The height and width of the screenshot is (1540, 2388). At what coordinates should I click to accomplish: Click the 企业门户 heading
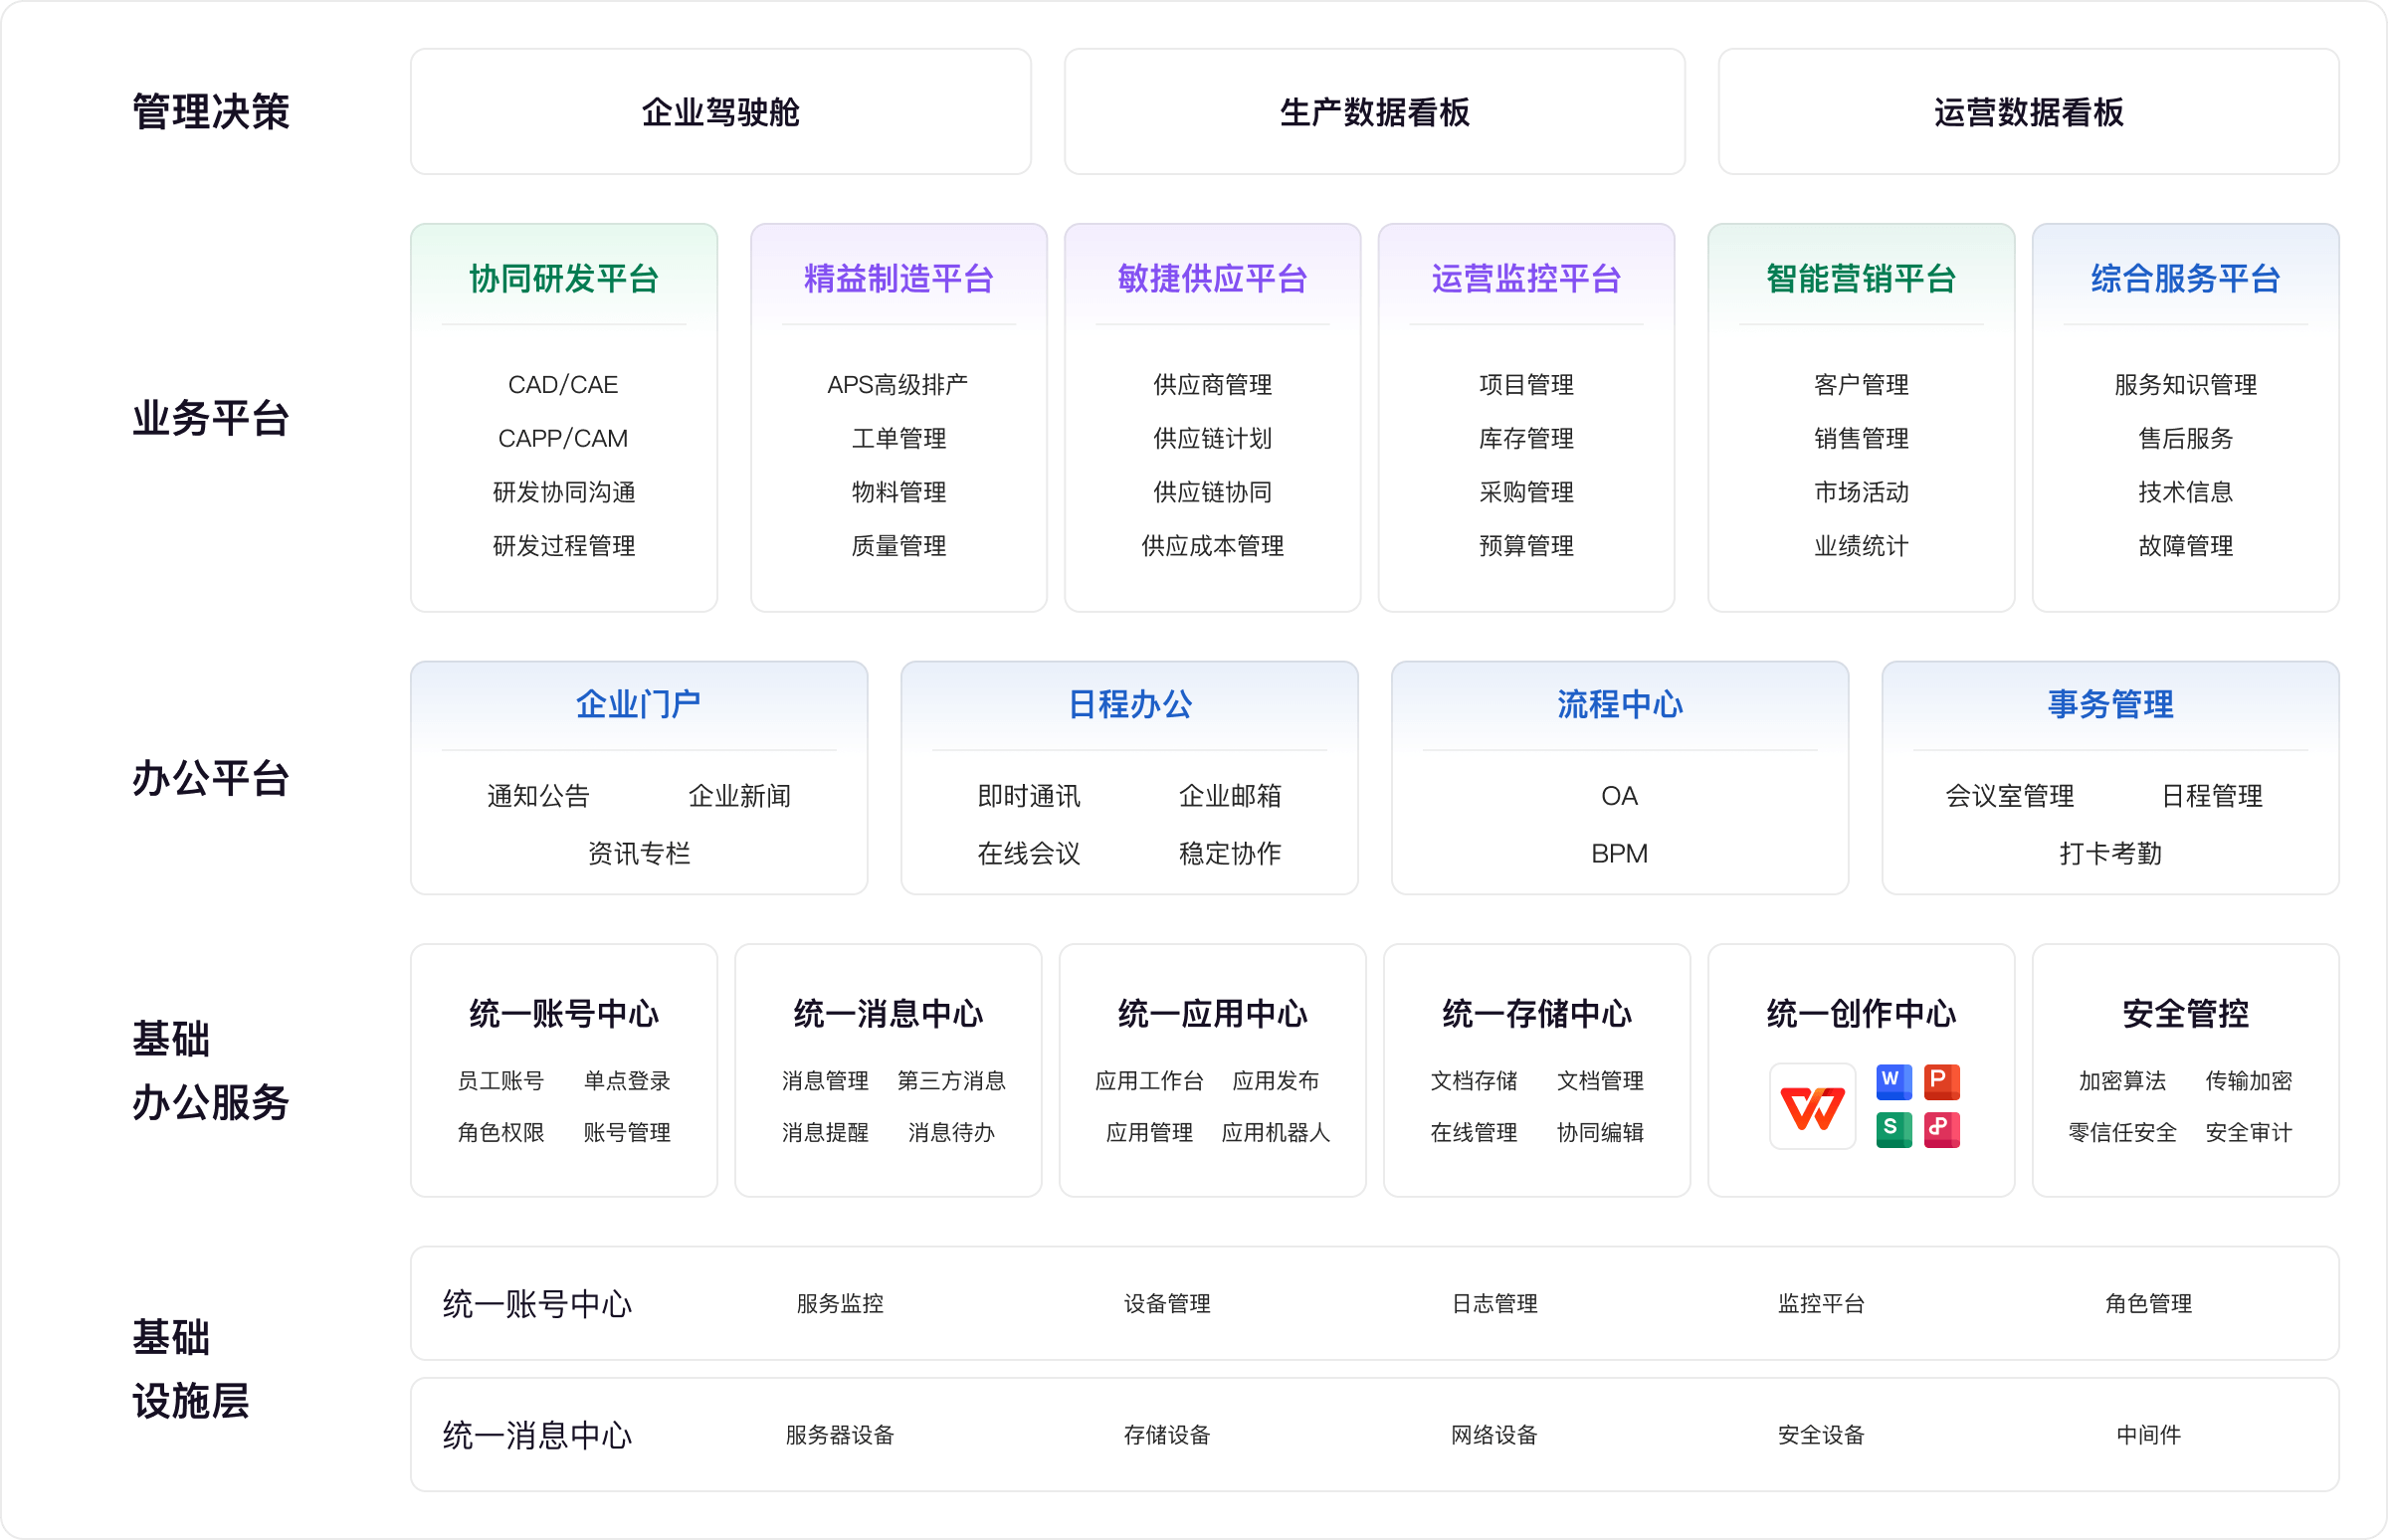click(638, 705)
